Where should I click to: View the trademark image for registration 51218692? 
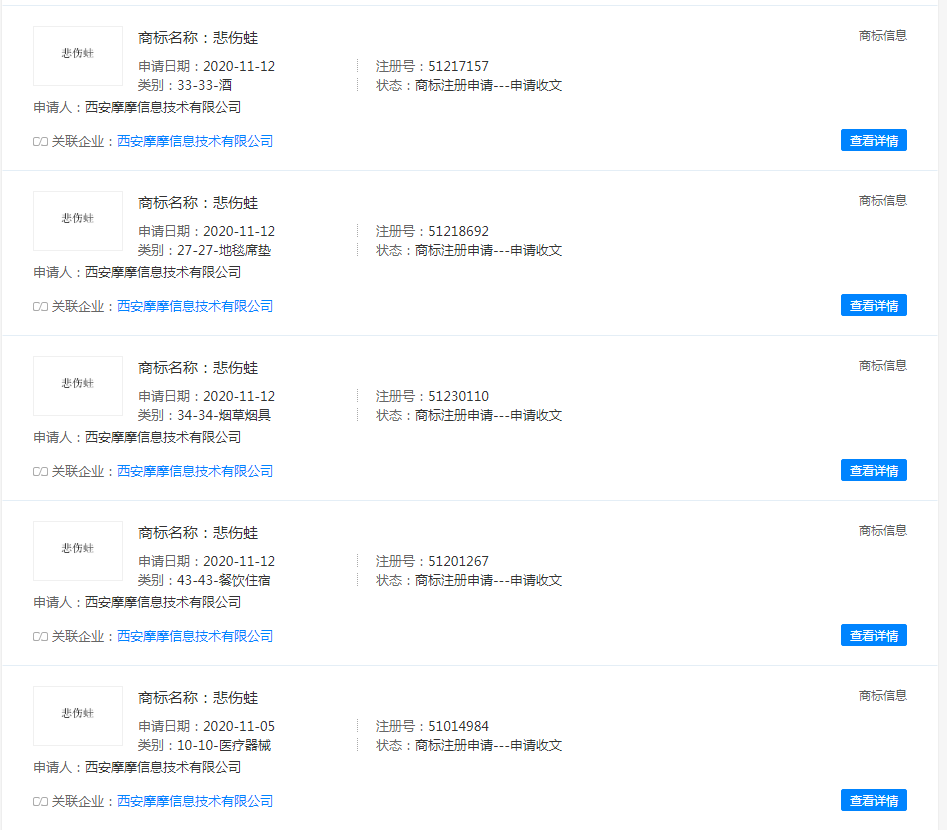tap(77, 221)
